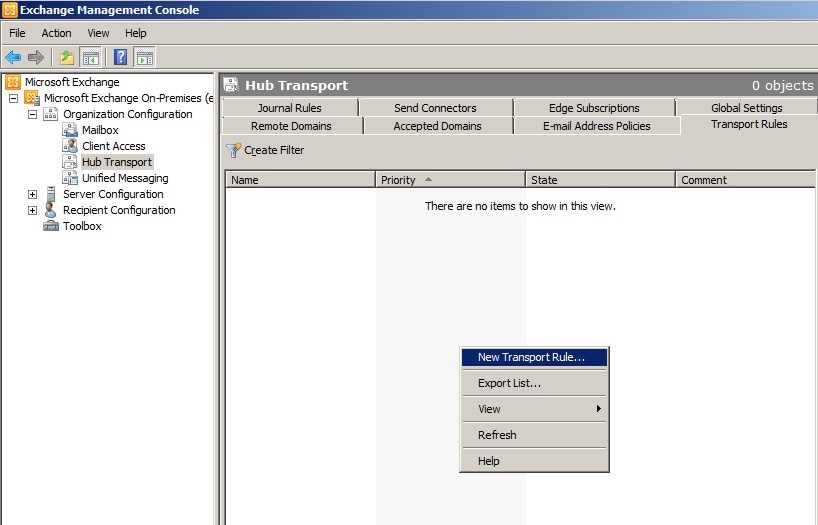Select Microsoft Exchange On-Premises tree item

pos(128,98)
